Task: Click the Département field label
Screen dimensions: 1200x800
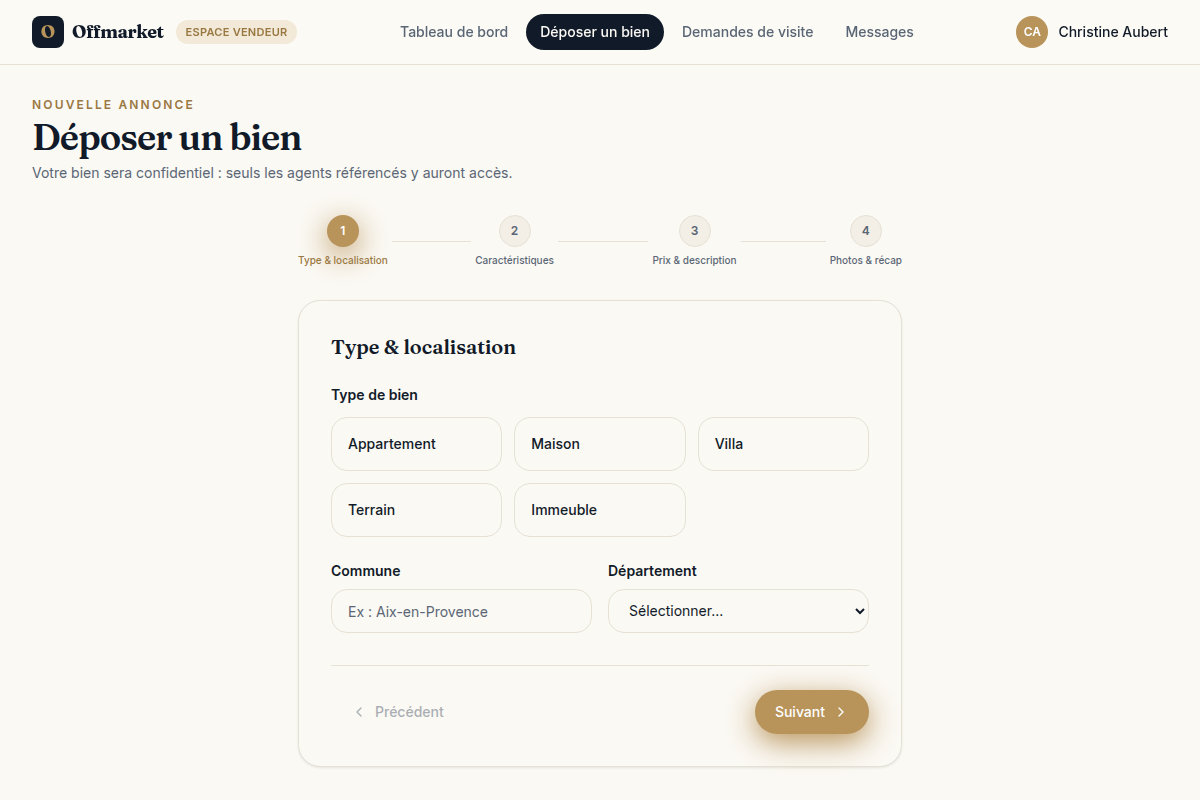Action: click(652, 571)
